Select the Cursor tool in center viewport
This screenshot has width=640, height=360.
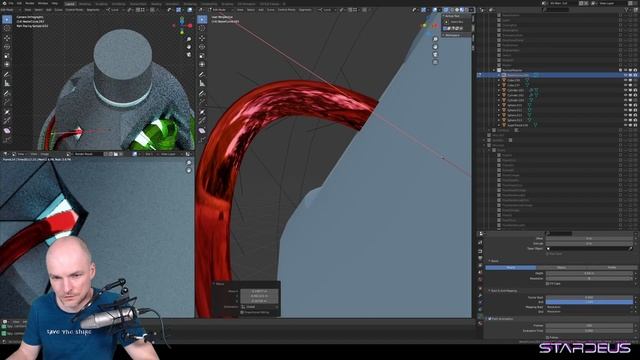pos(202,29)
